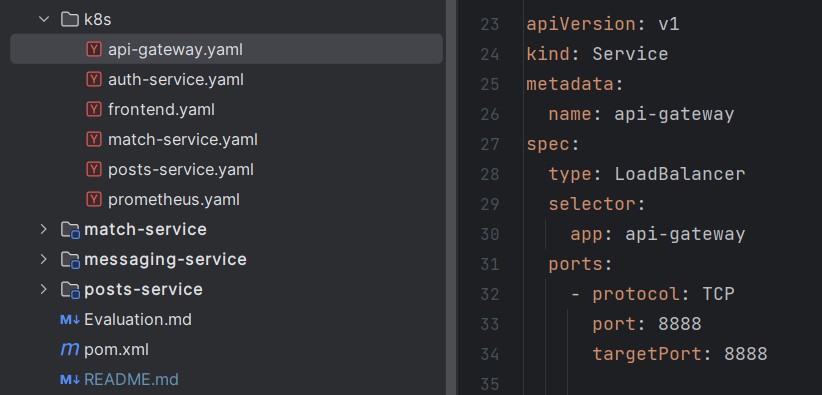Viewport: 822px width, 395px height.
Task: Click the 'LoadBalancer' value
Action: coord(680,174)
